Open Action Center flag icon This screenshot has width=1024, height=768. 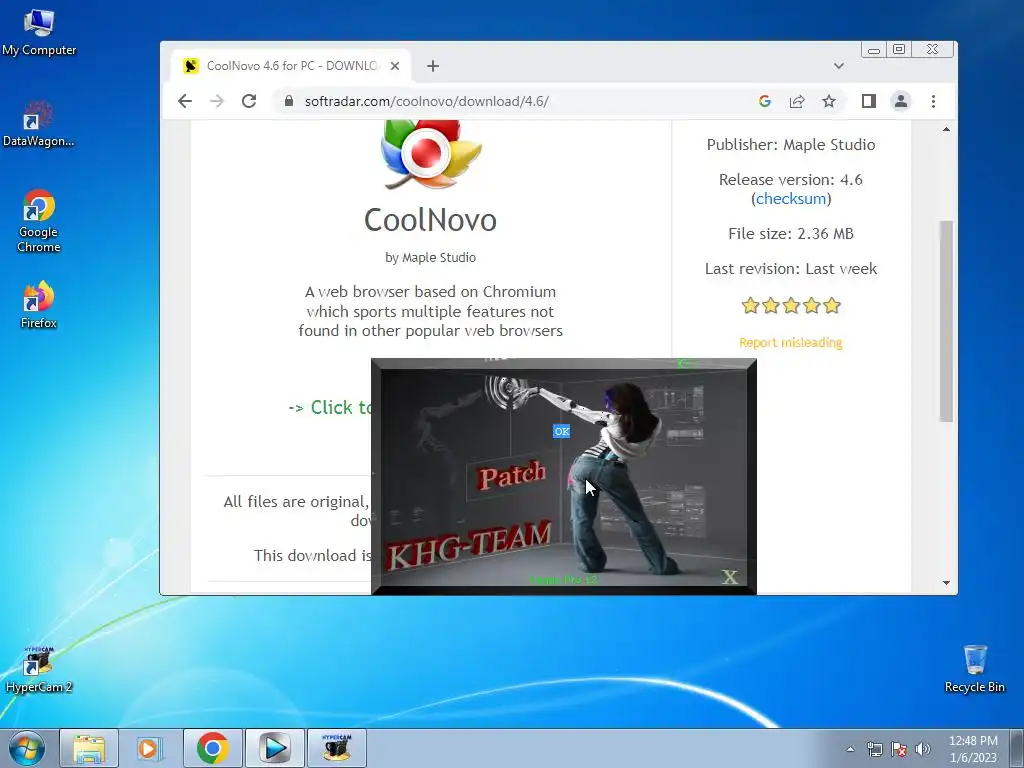coord(899,749)
